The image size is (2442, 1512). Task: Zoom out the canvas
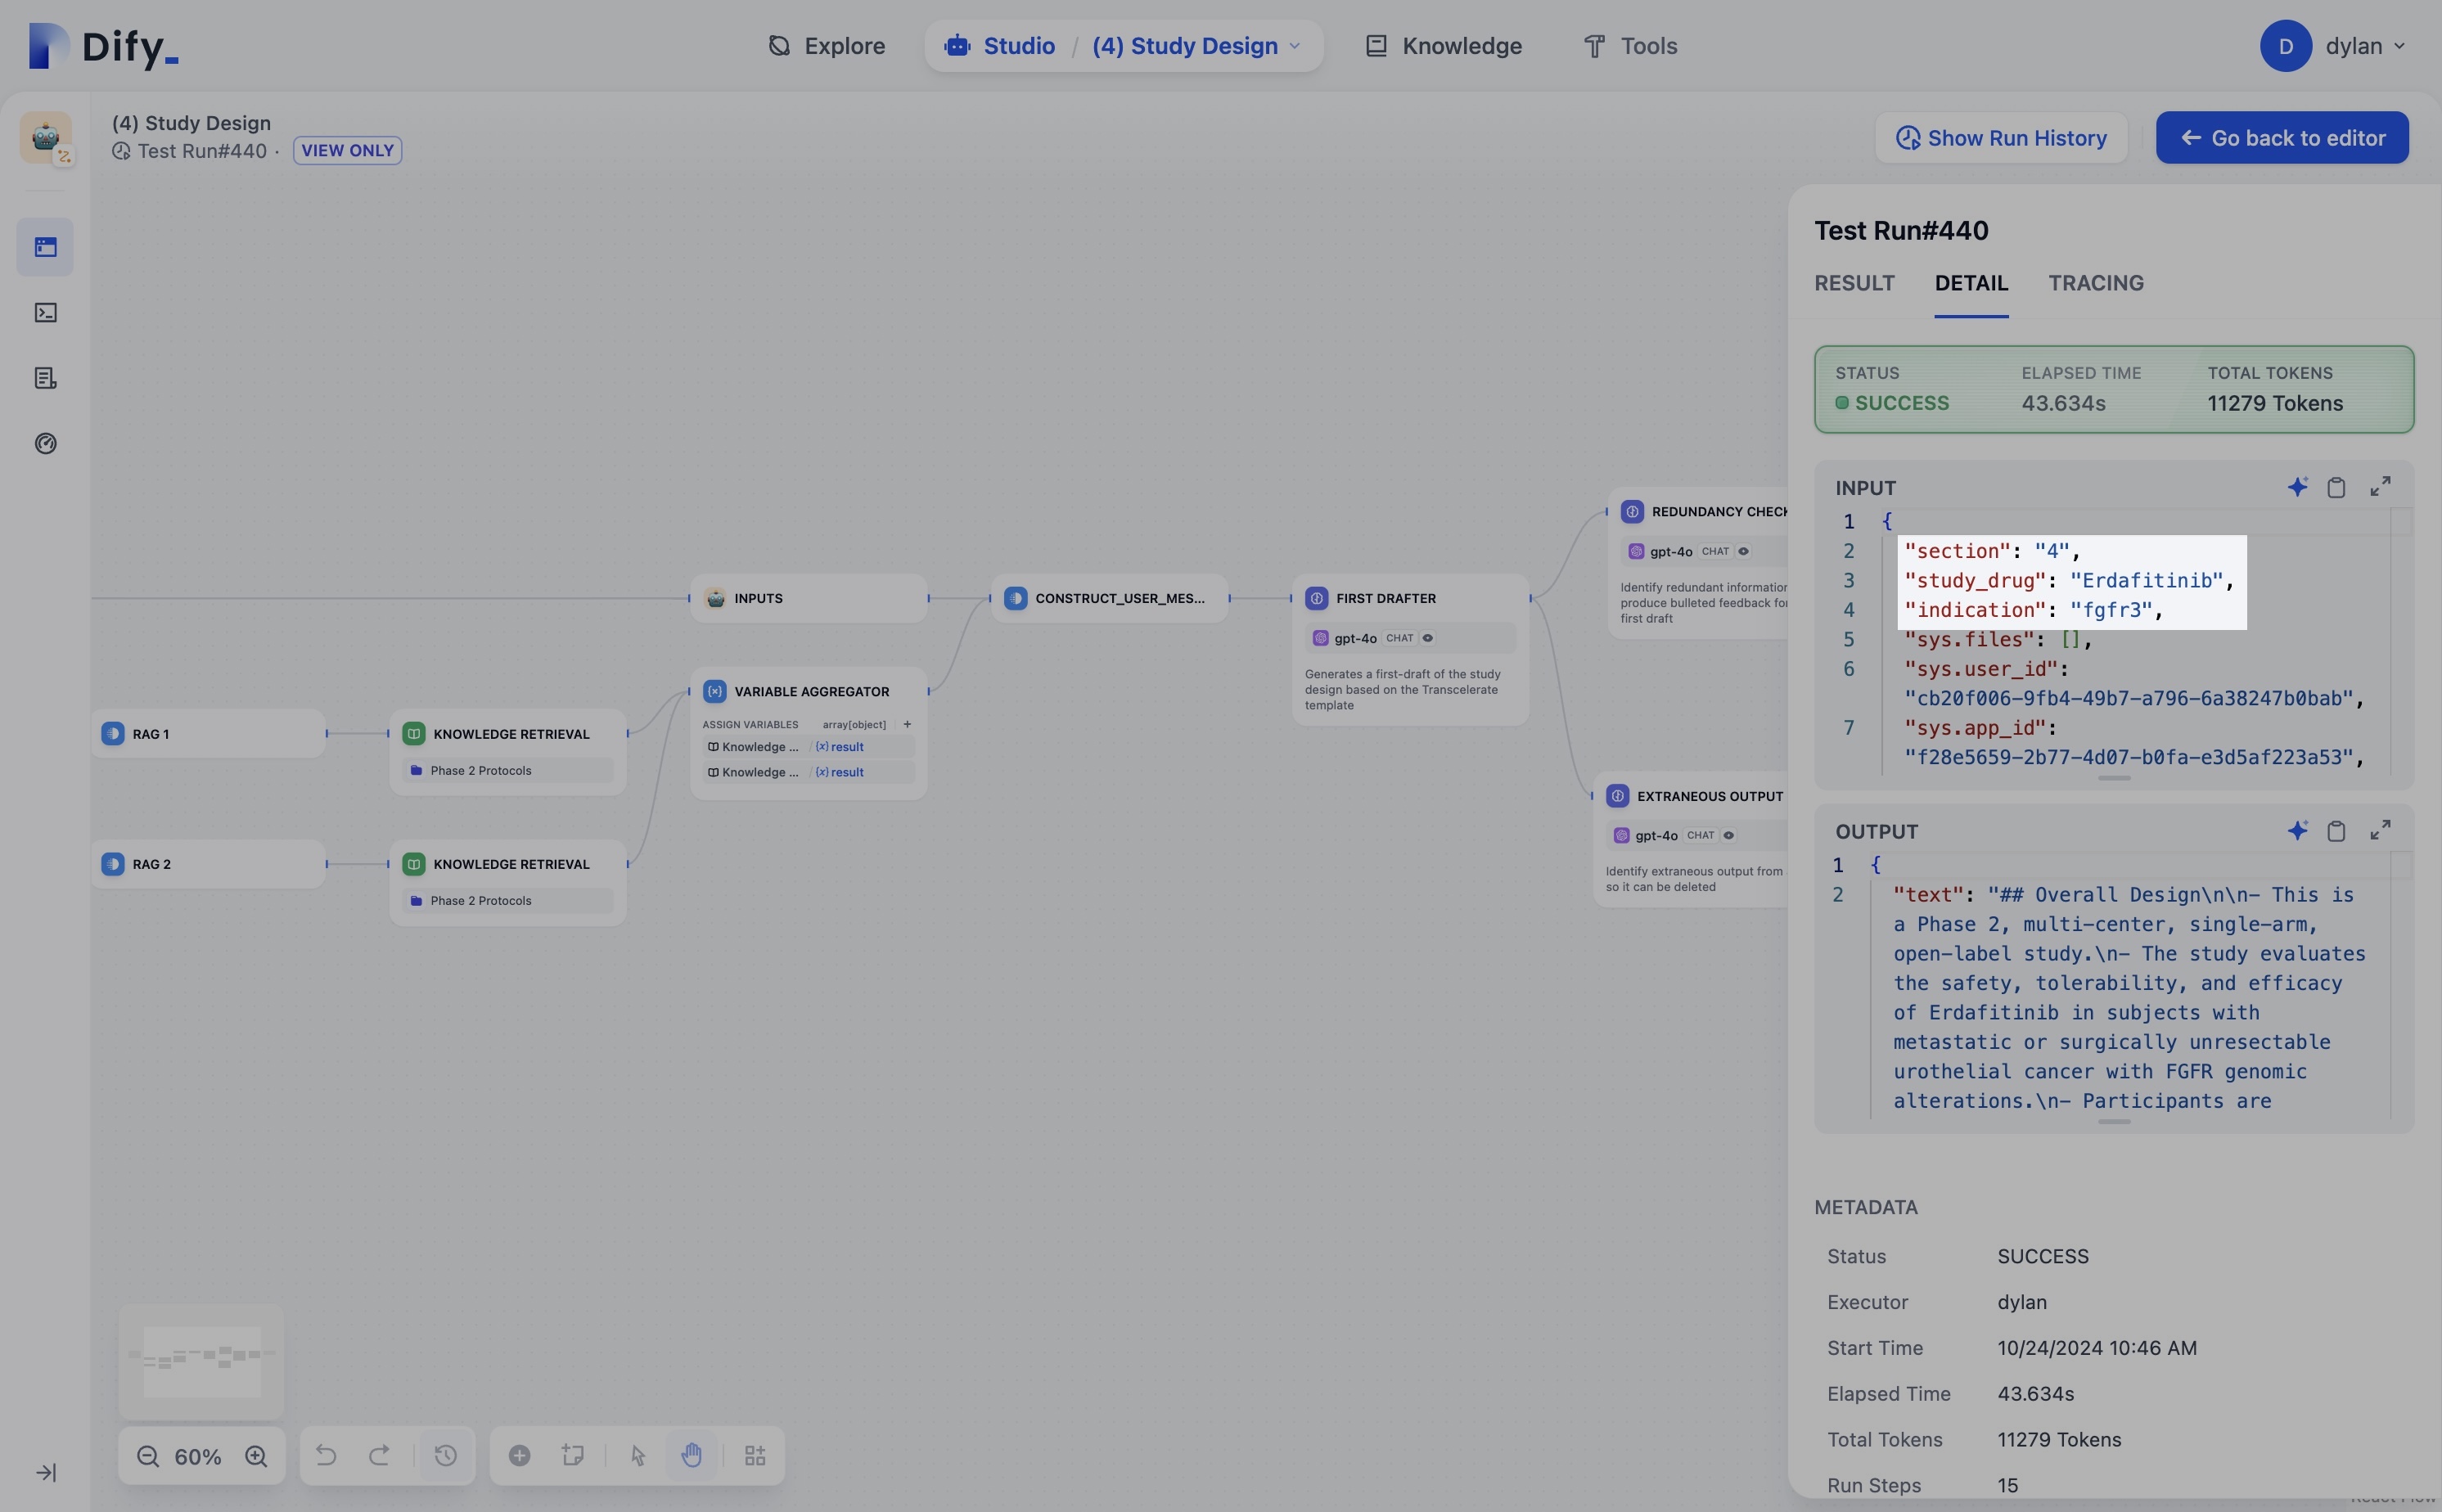[x=148, y=1456]
